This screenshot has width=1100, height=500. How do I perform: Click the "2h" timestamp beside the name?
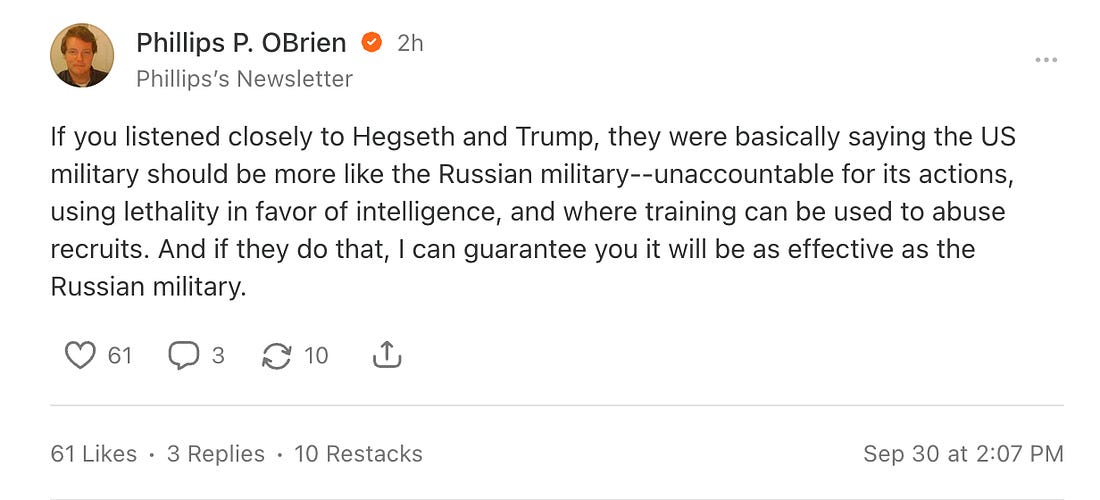[x=410, y=43]
